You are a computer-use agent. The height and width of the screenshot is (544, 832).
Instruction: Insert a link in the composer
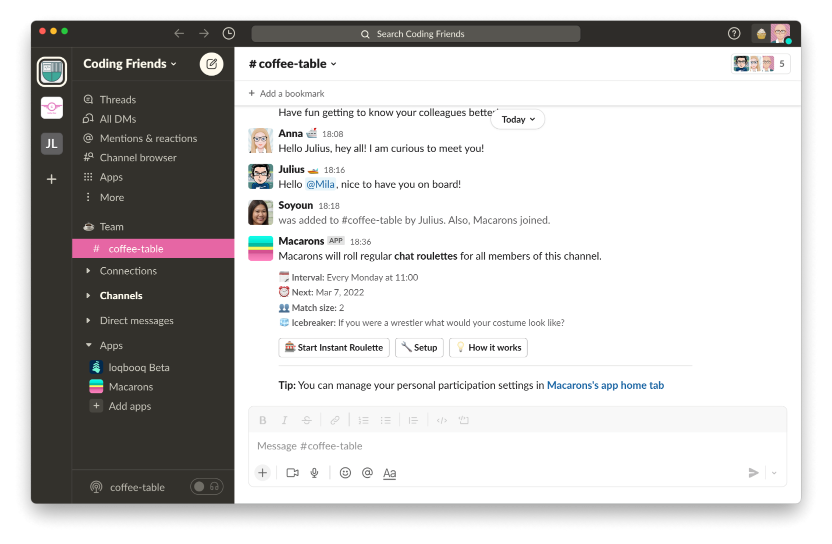(x=335, y=420)
